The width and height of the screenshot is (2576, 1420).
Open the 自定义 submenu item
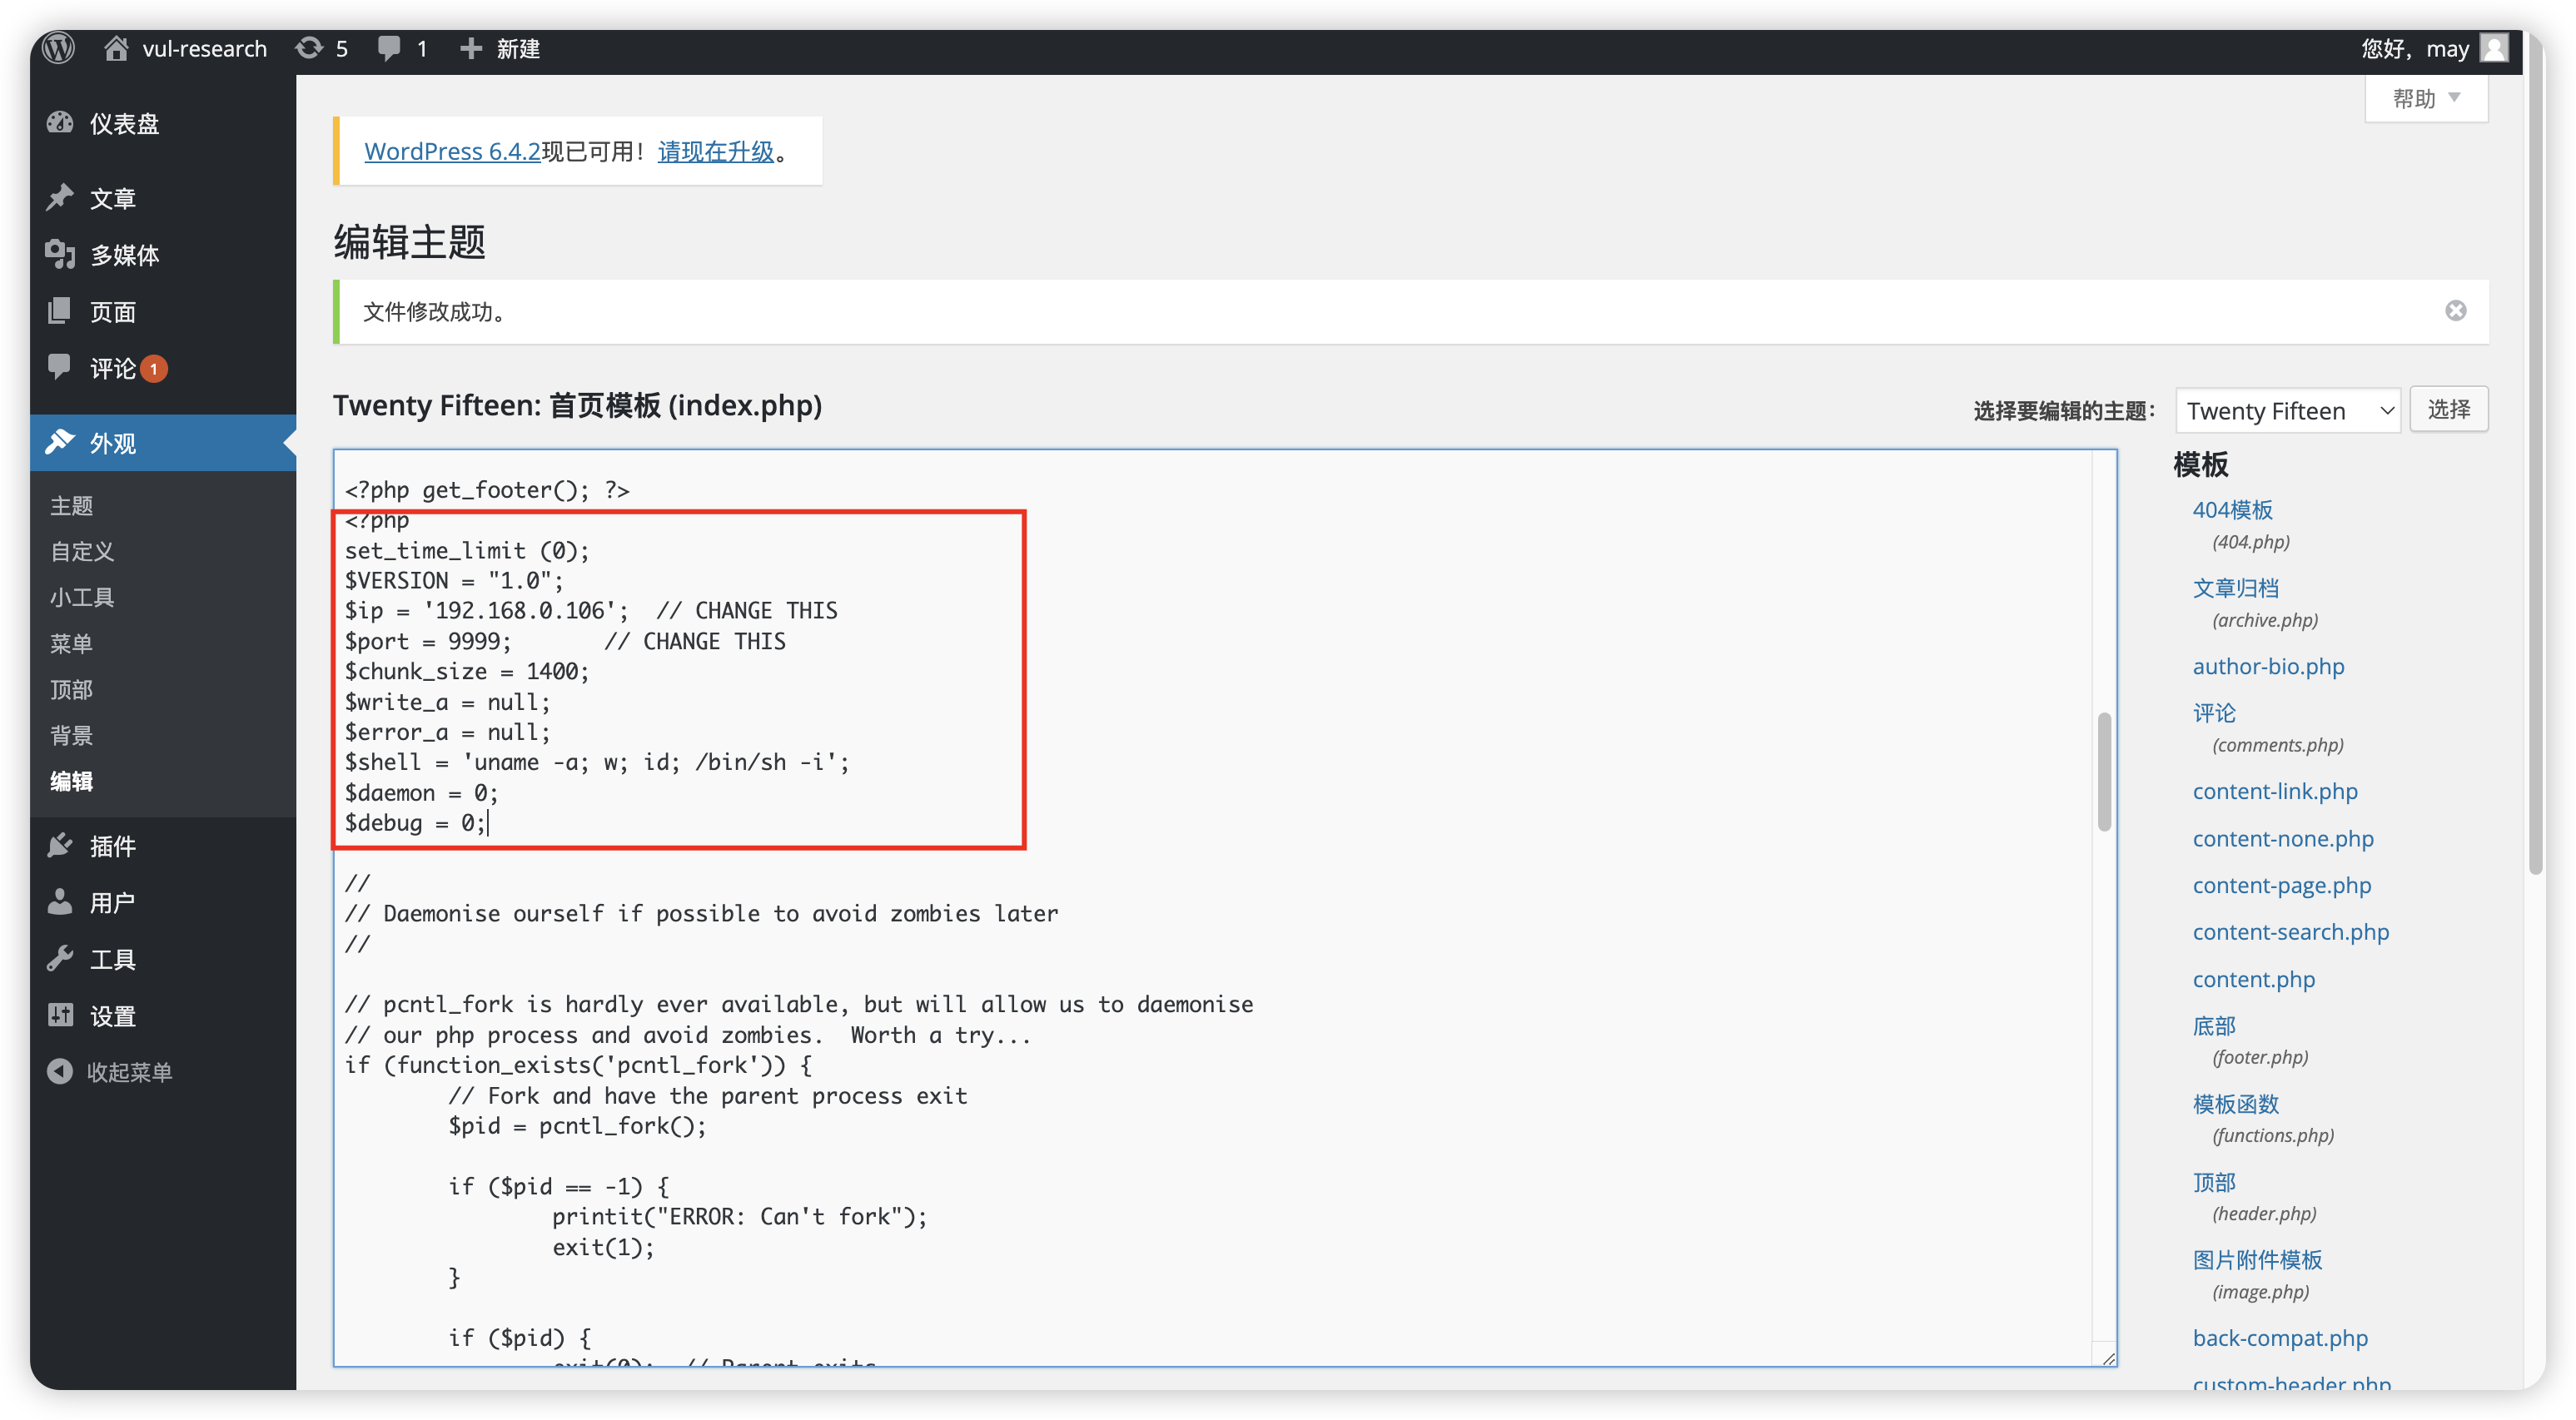82,551
